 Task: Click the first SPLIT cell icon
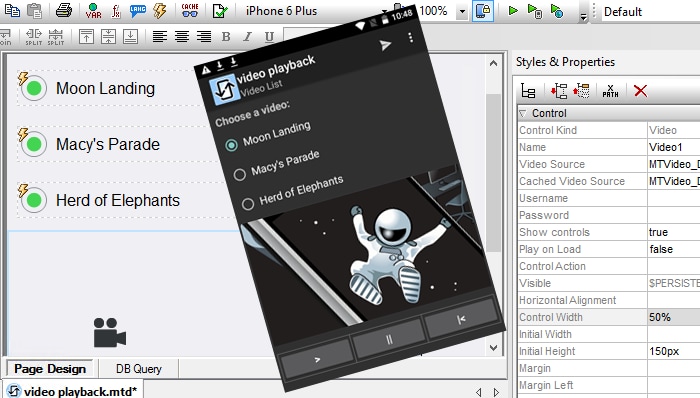tap(33, 37)
